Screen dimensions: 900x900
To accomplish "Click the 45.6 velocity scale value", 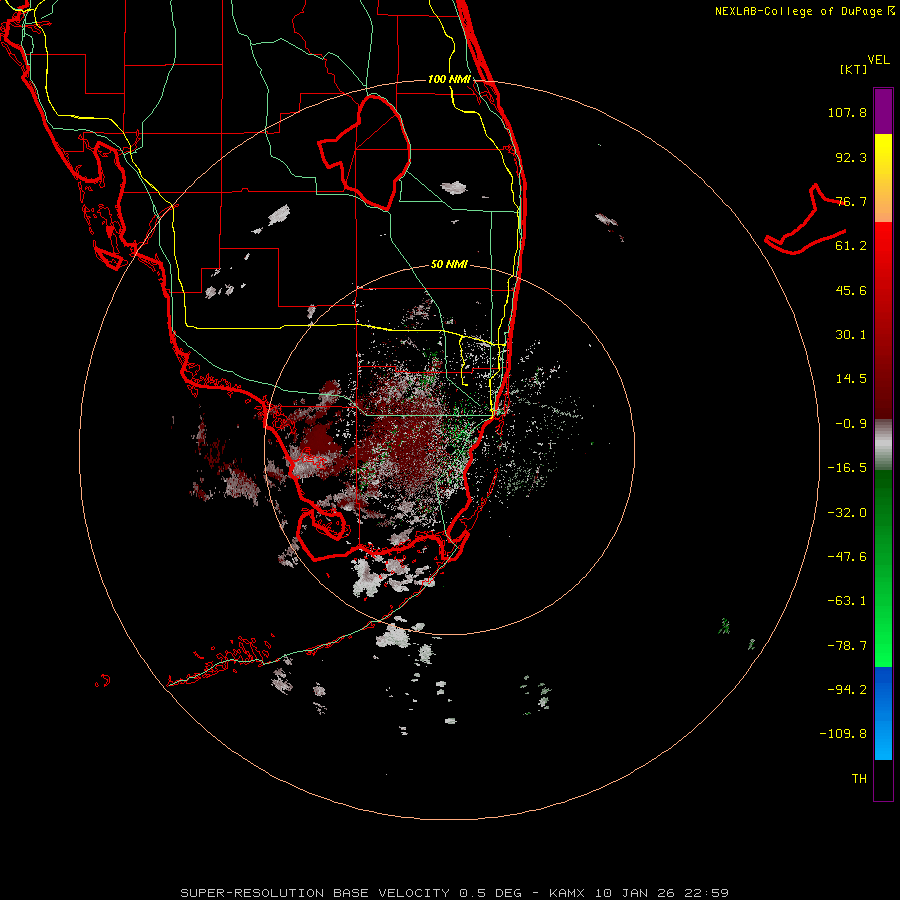I will click(851, 290).
